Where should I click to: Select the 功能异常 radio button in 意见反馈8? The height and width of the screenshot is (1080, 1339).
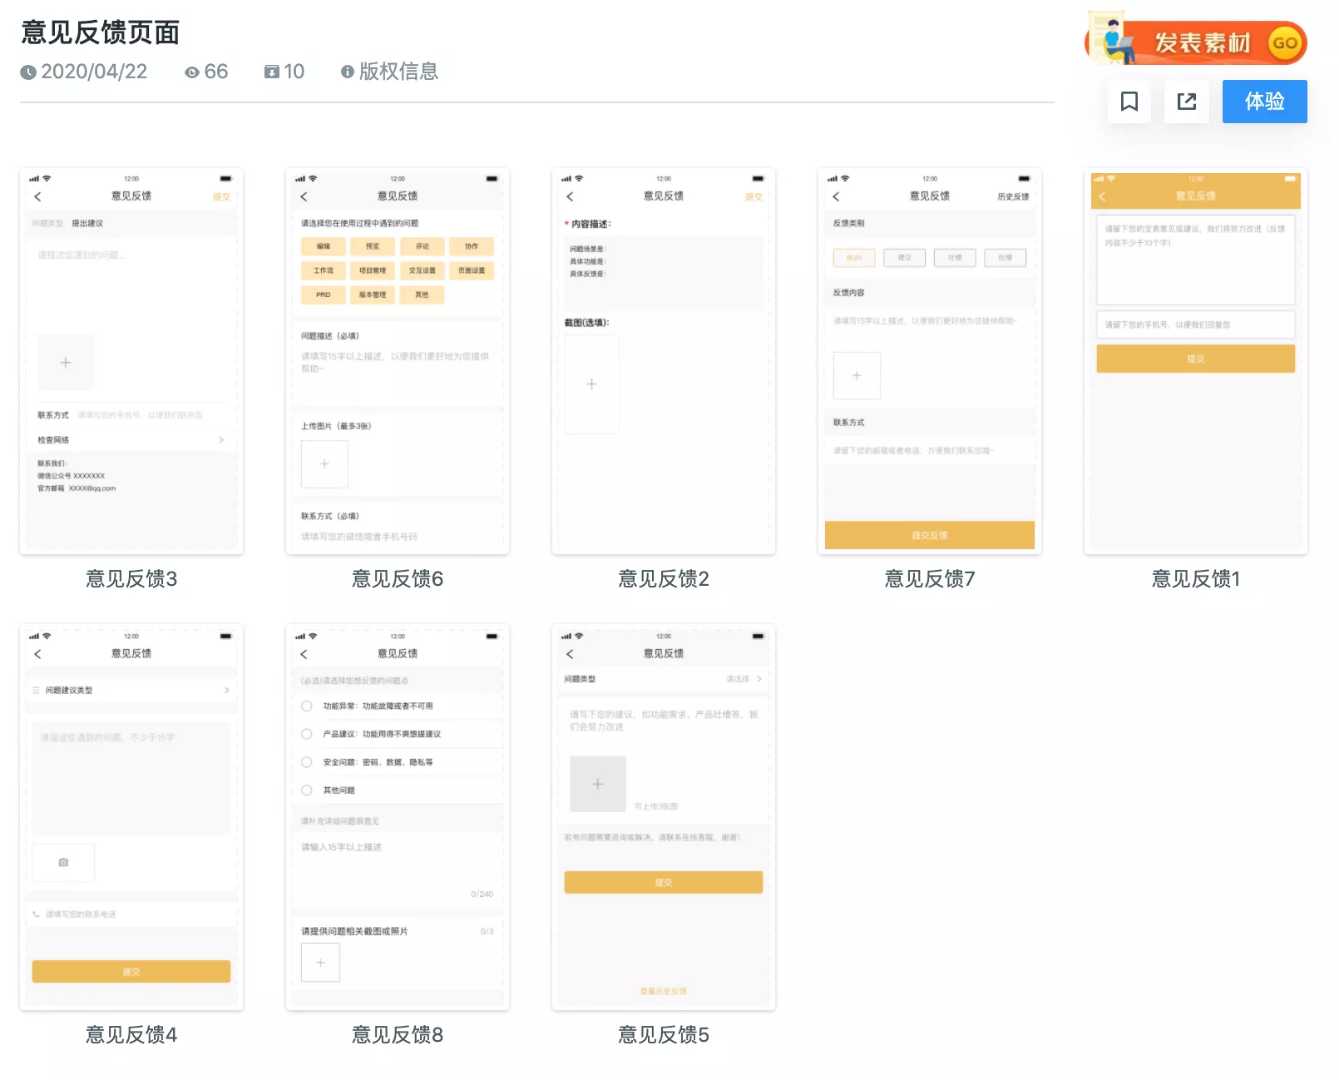tap(307, 706)
